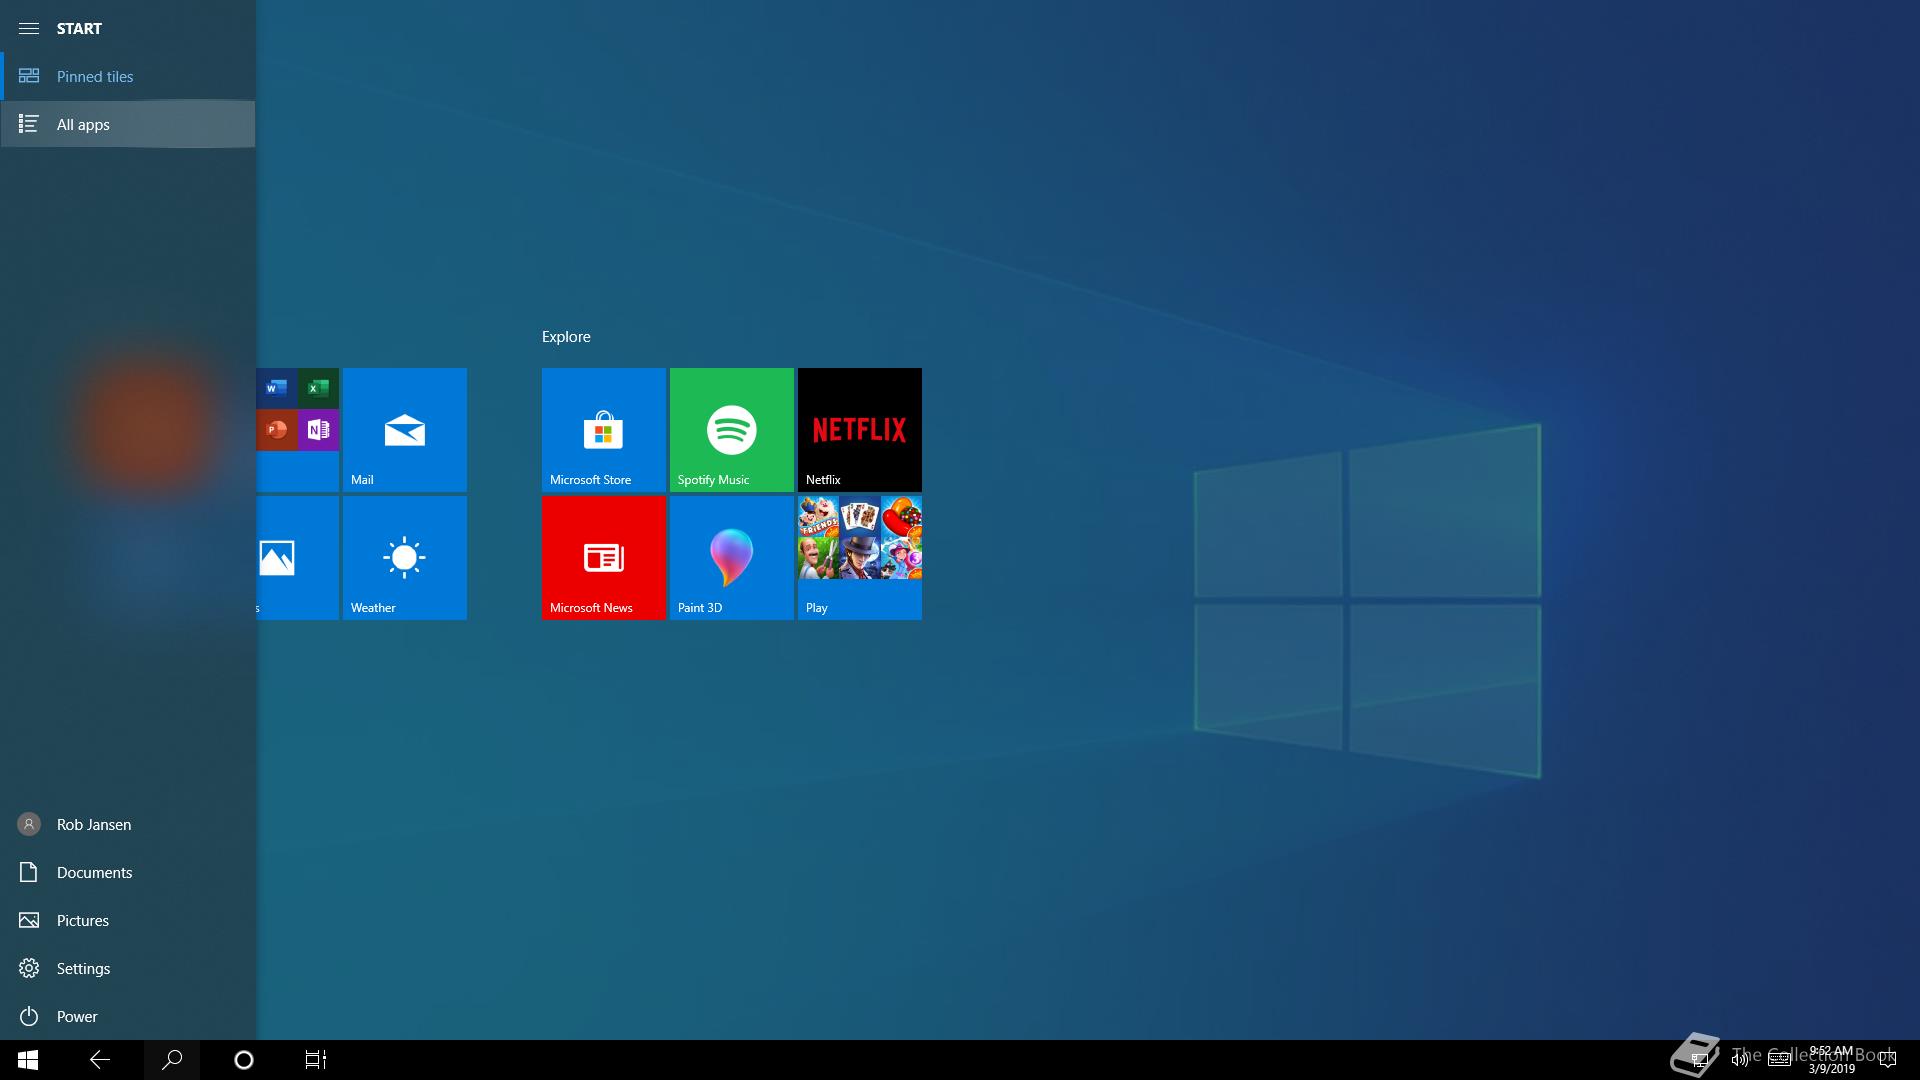Open OneNote from the Office tile
Viewport: 1920px width, 1080px height.
318,430
